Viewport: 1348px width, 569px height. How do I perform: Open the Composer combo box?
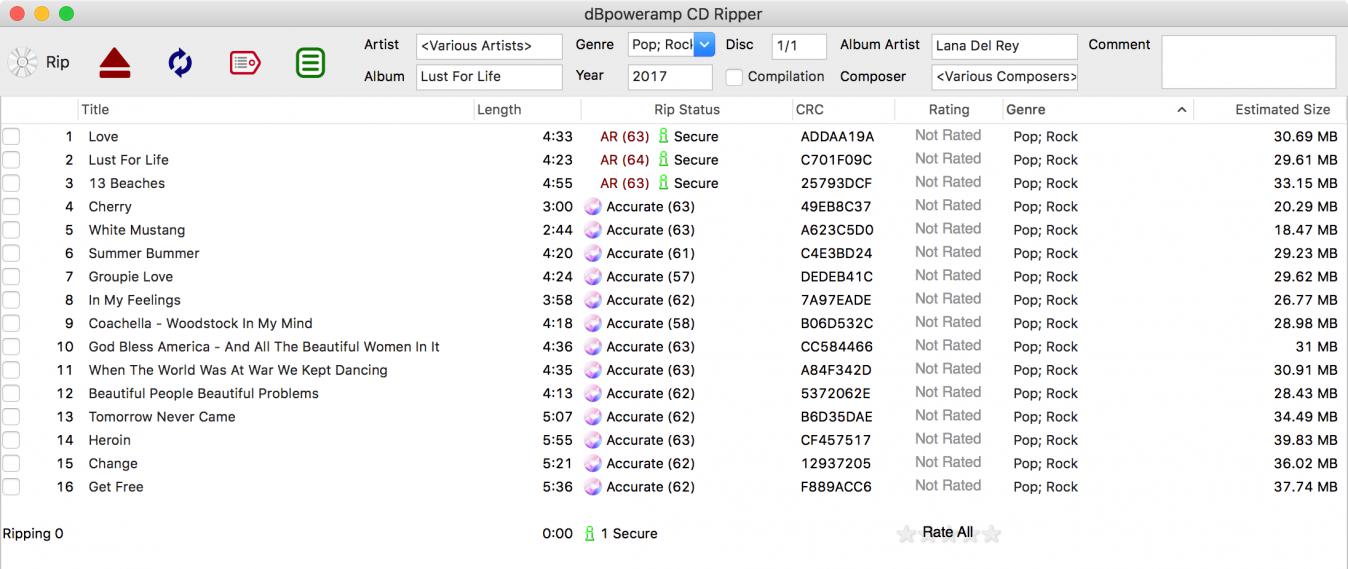[1004, 77]
